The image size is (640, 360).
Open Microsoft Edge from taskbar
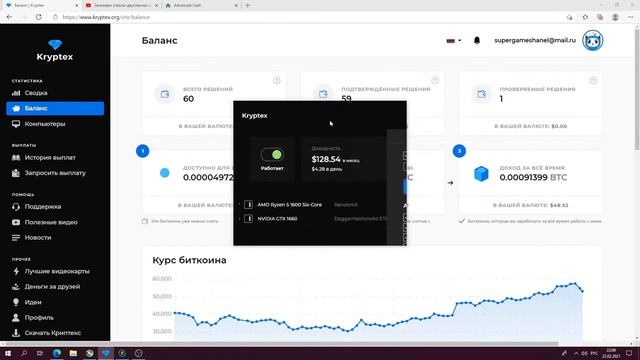tap(57, 353)
